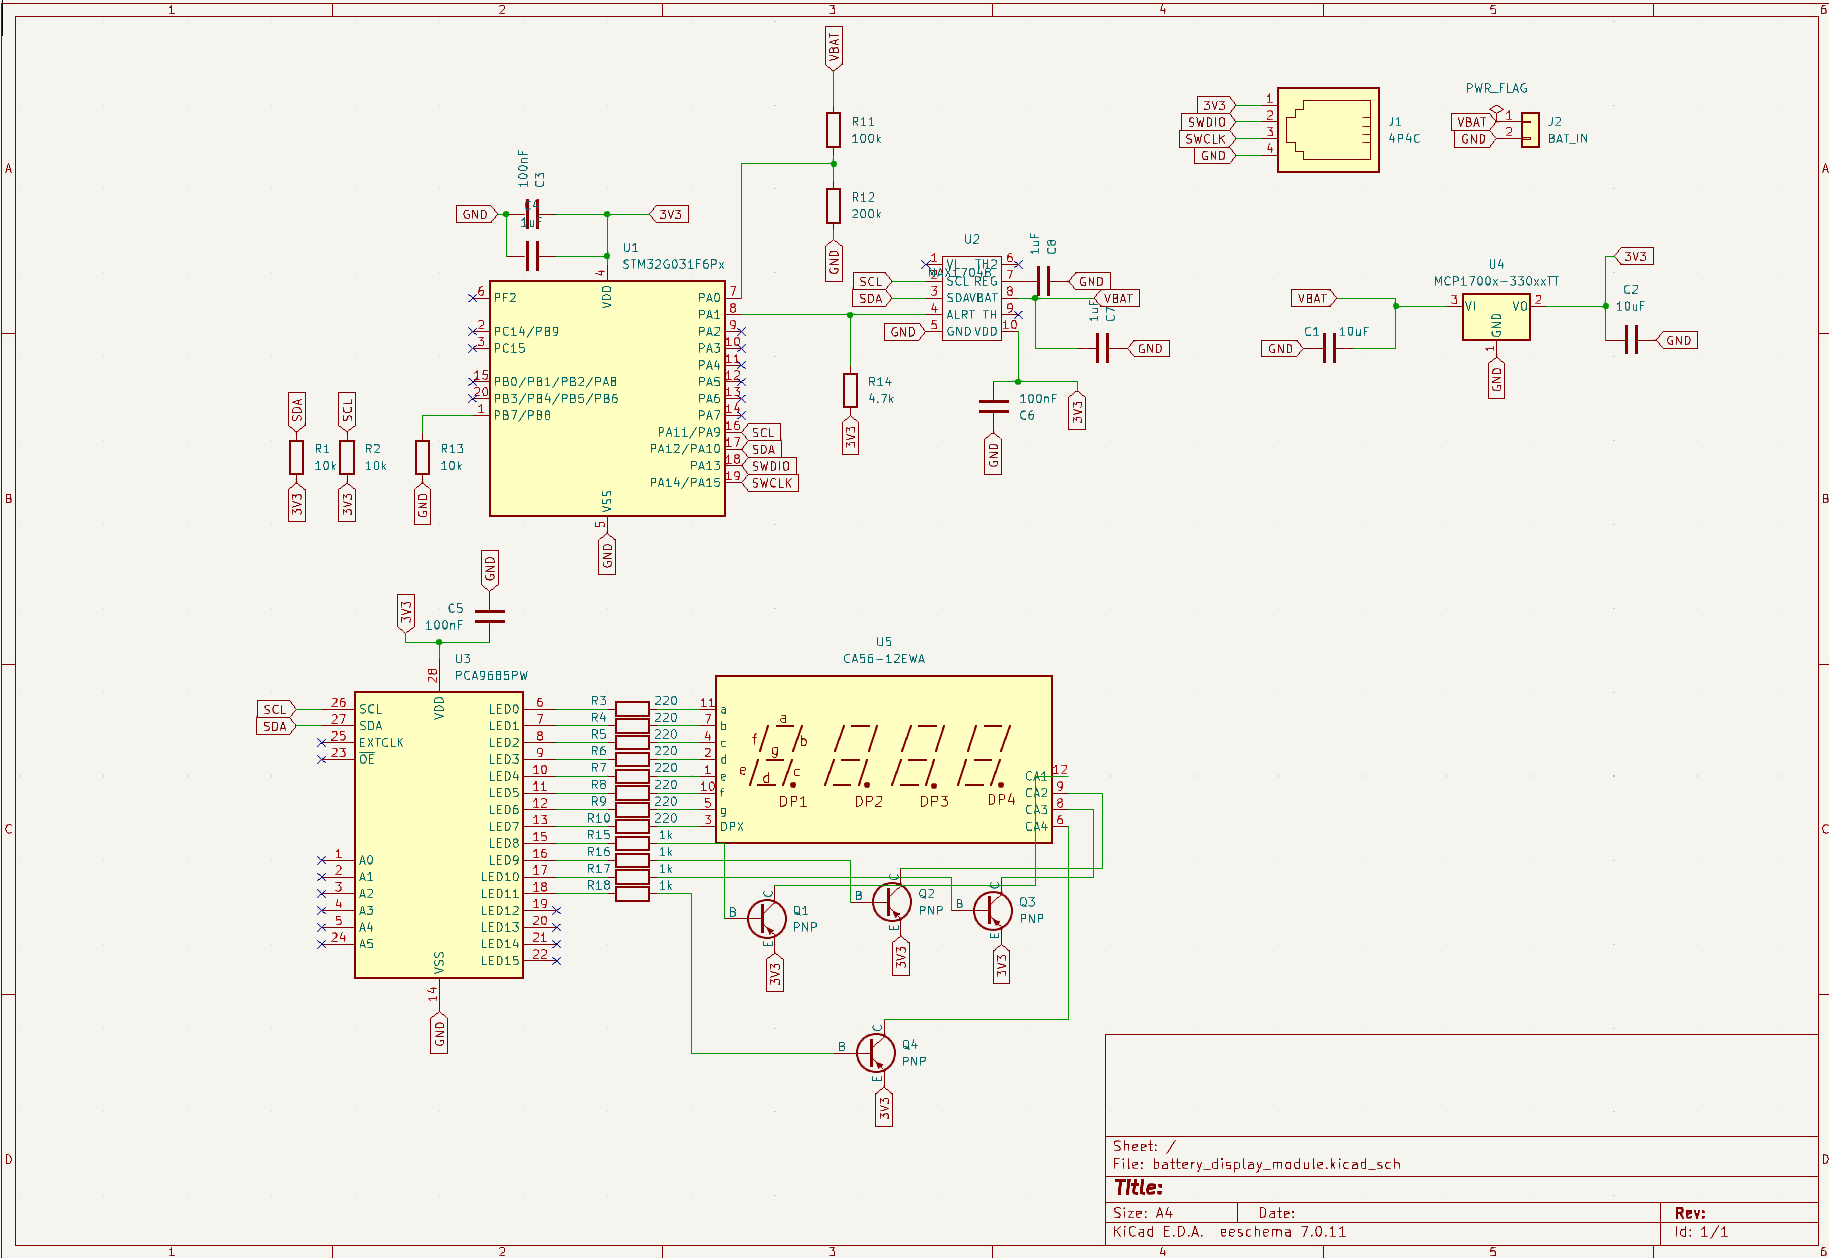The image size is (1829, 1258).
Task: Click the U3 PCA9685PW chip body
Action: [438, 834]
